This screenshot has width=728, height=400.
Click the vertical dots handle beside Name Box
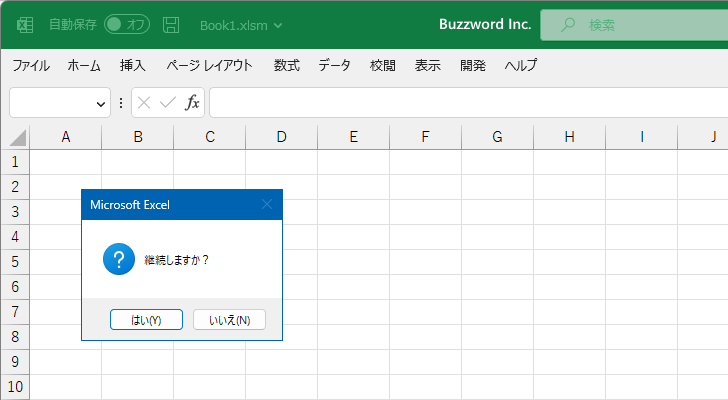point(121,103)
